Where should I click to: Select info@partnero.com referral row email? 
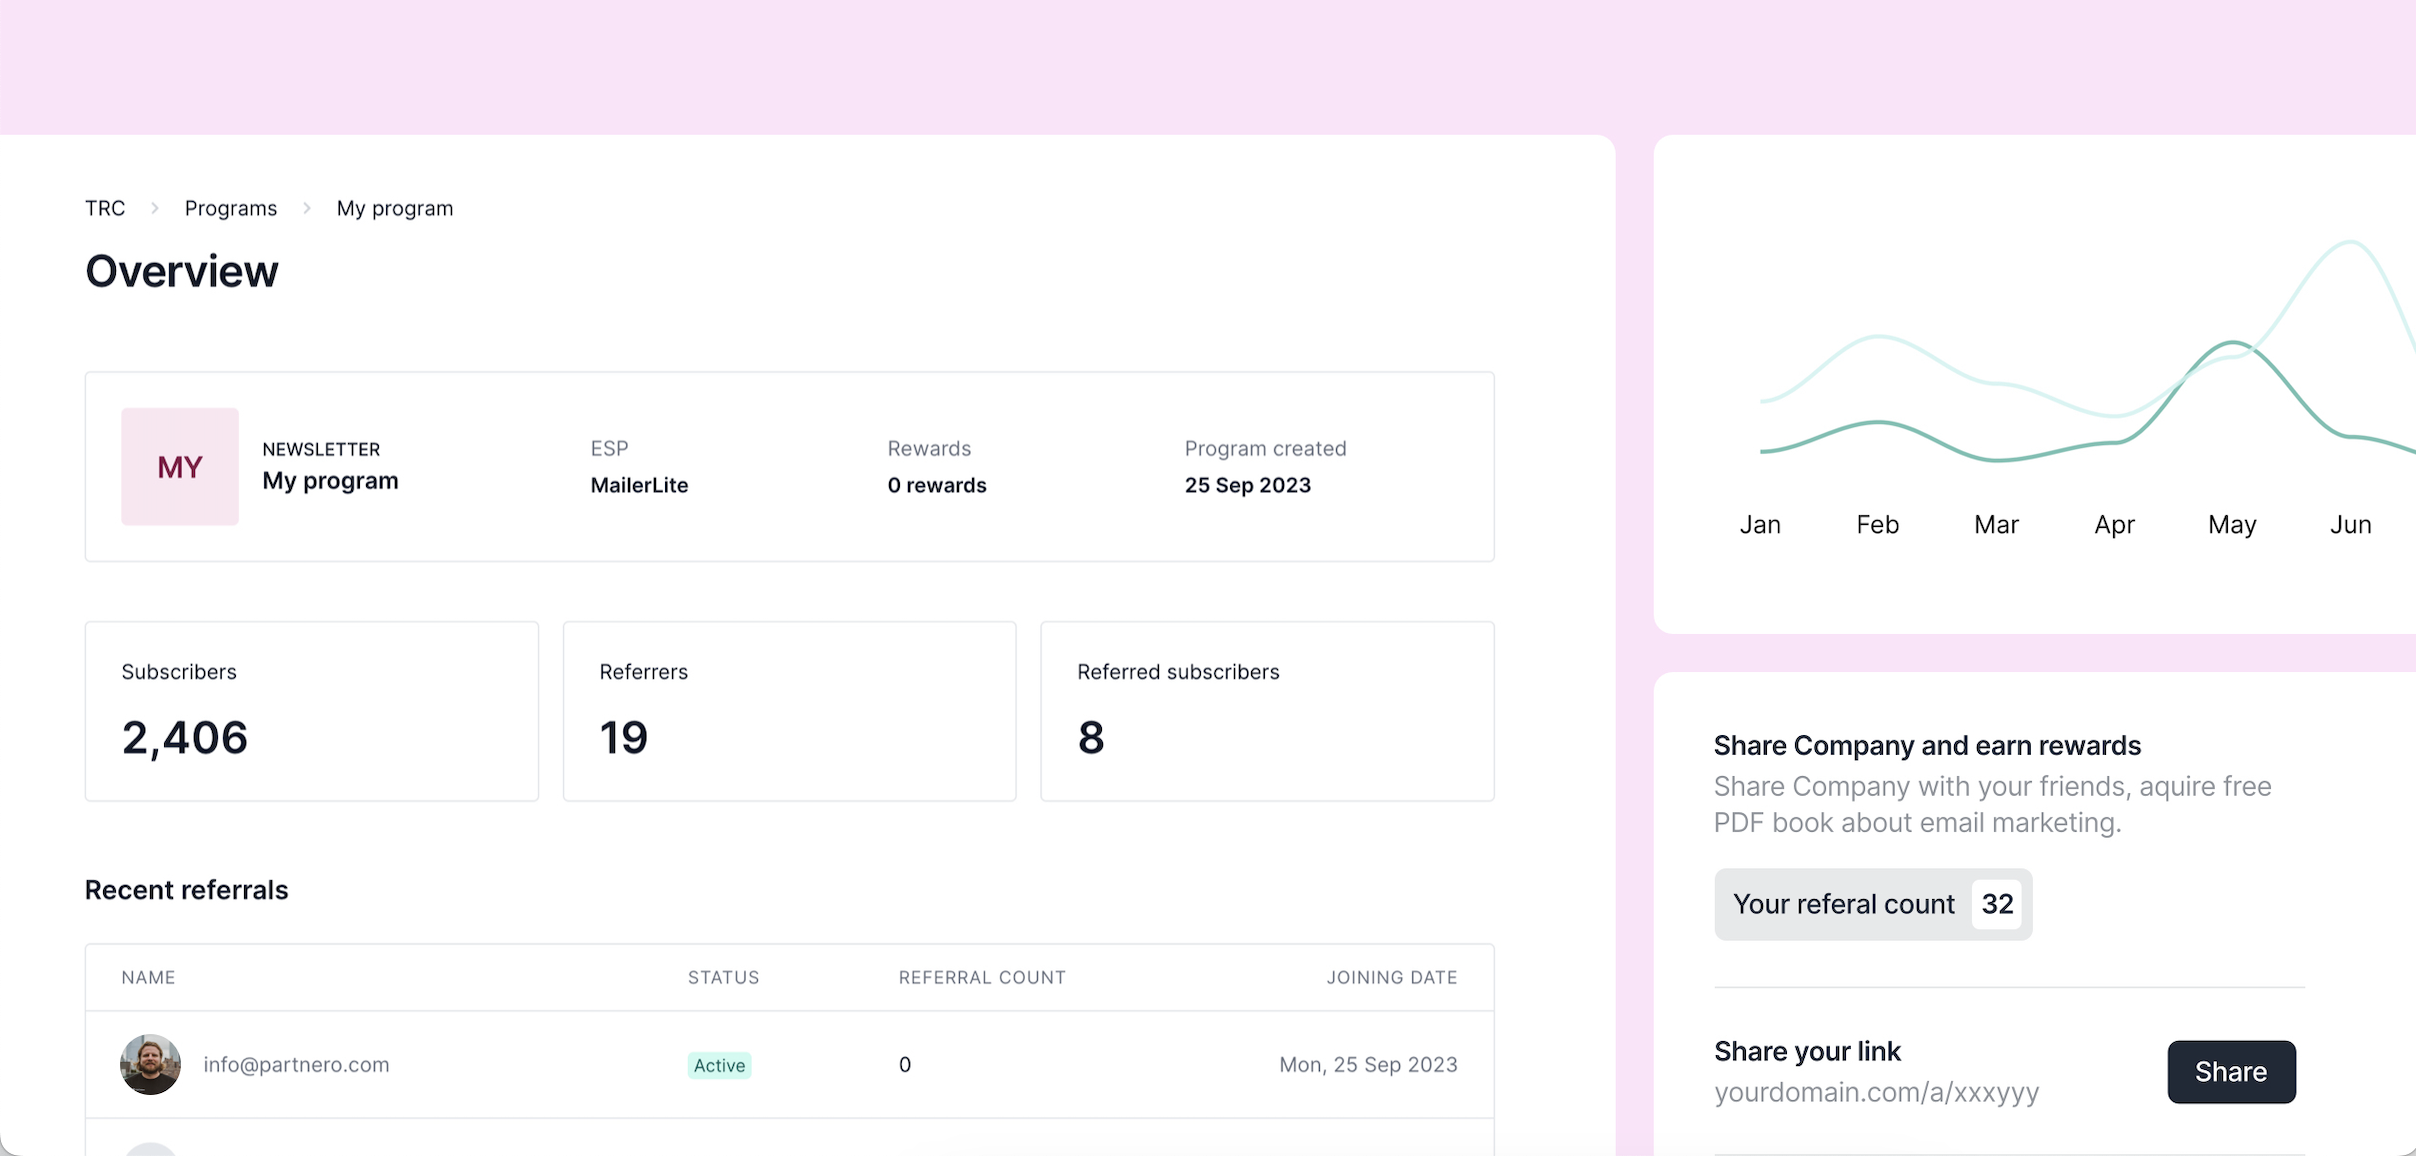point(296,1065)
